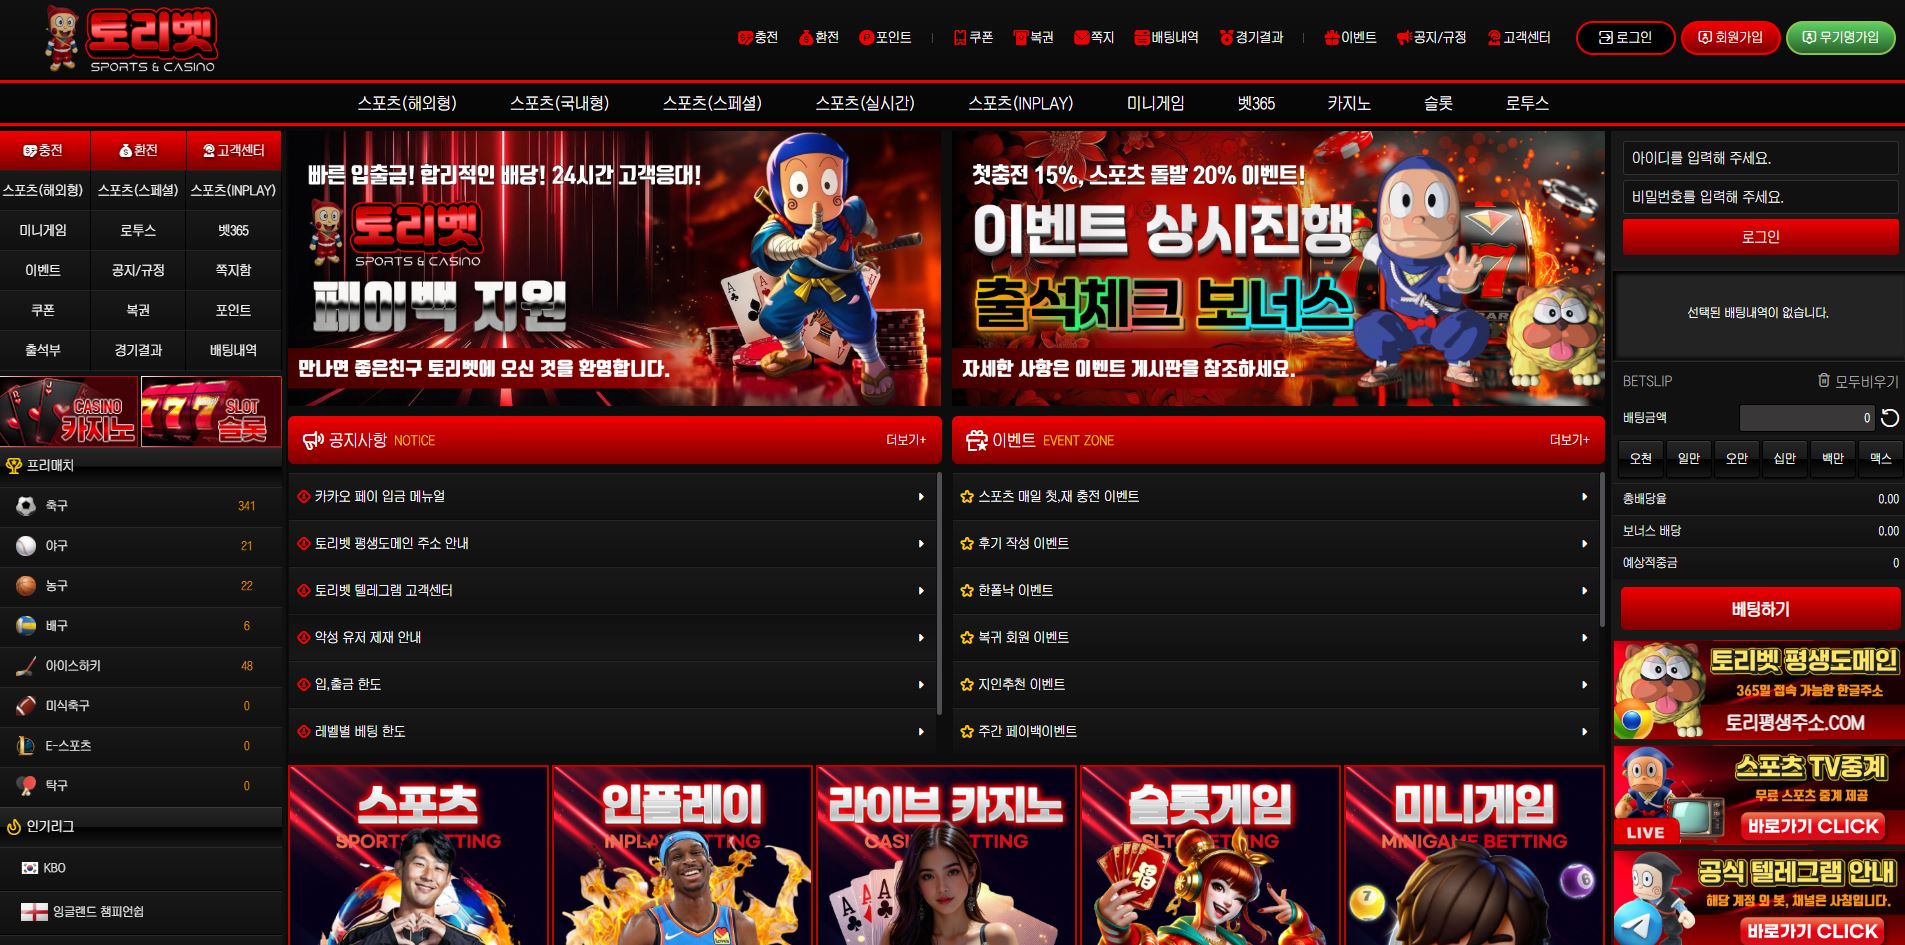Reset bet amount with the circular refresh icon
Screen dimensions: 1905x945
[1889, 419]
